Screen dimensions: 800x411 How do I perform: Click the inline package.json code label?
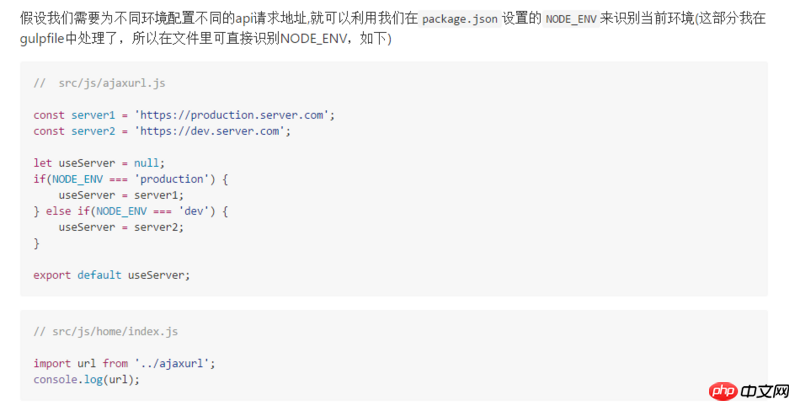460,19
